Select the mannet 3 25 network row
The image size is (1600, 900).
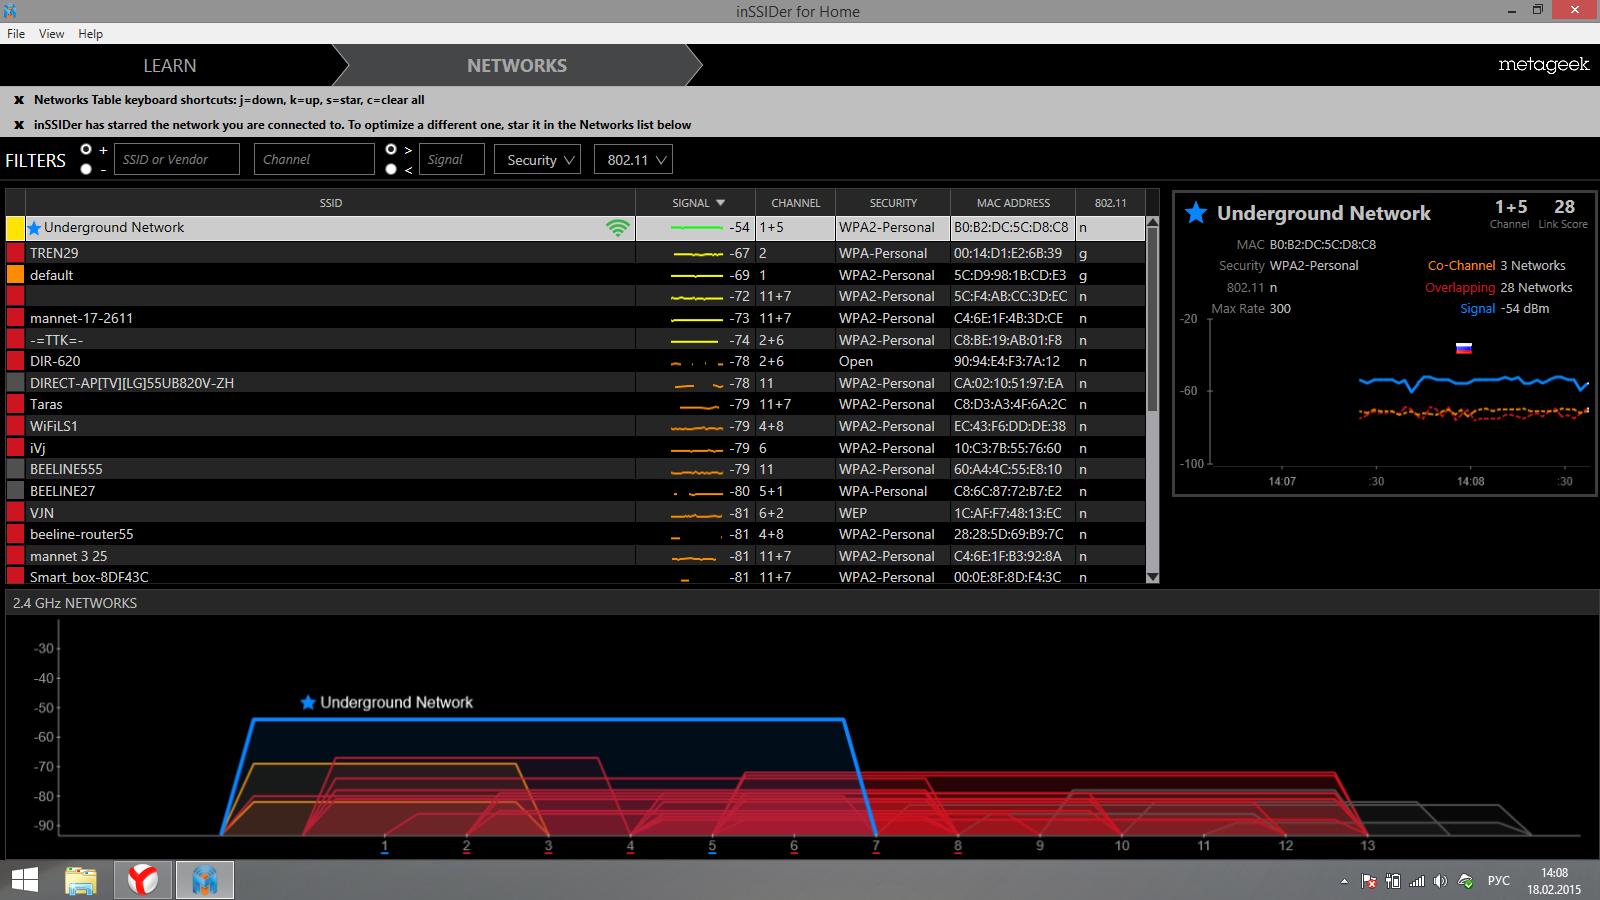[x=576, y=556]
